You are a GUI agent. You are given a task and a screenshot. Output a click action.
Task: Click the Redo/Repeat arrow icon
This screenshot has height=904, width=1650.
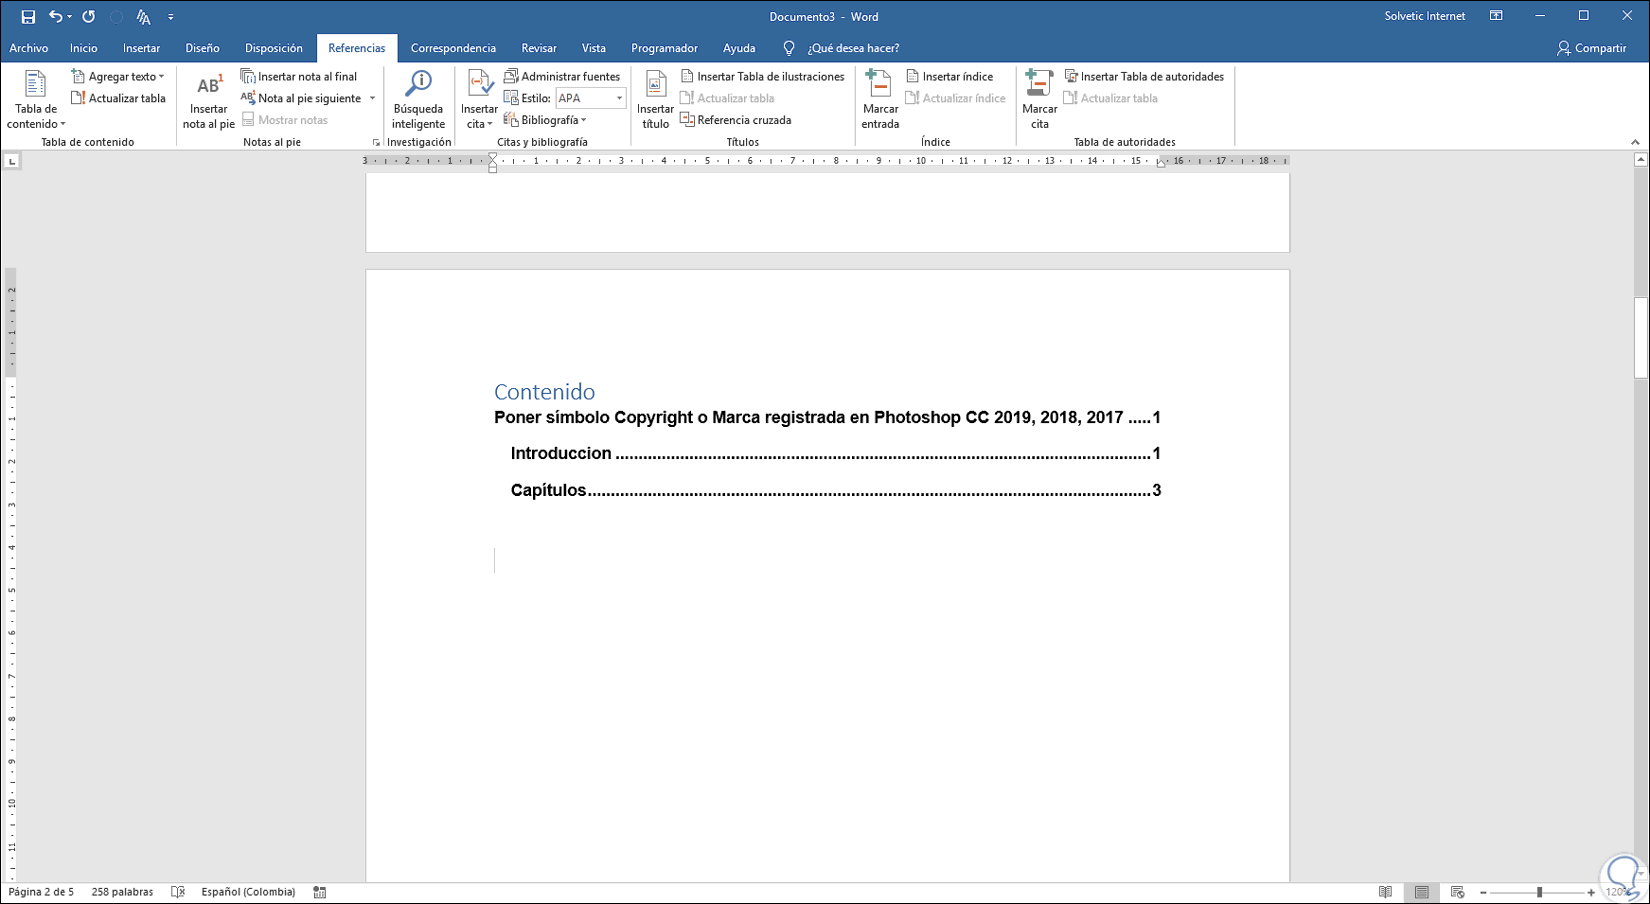89,17
